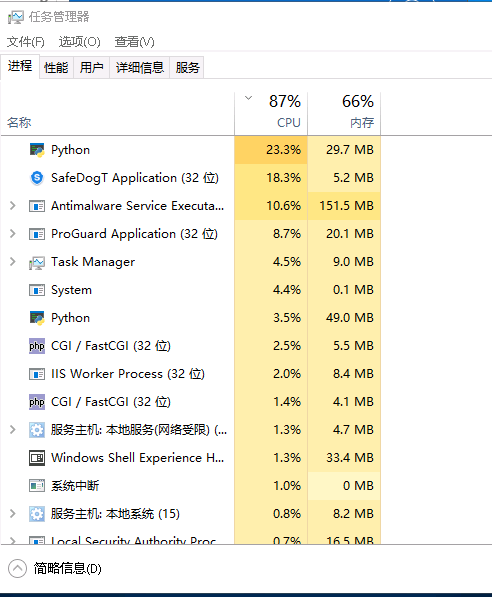
Task: Click the 简略信息(D) link
Action: click(x=67, y=569)
